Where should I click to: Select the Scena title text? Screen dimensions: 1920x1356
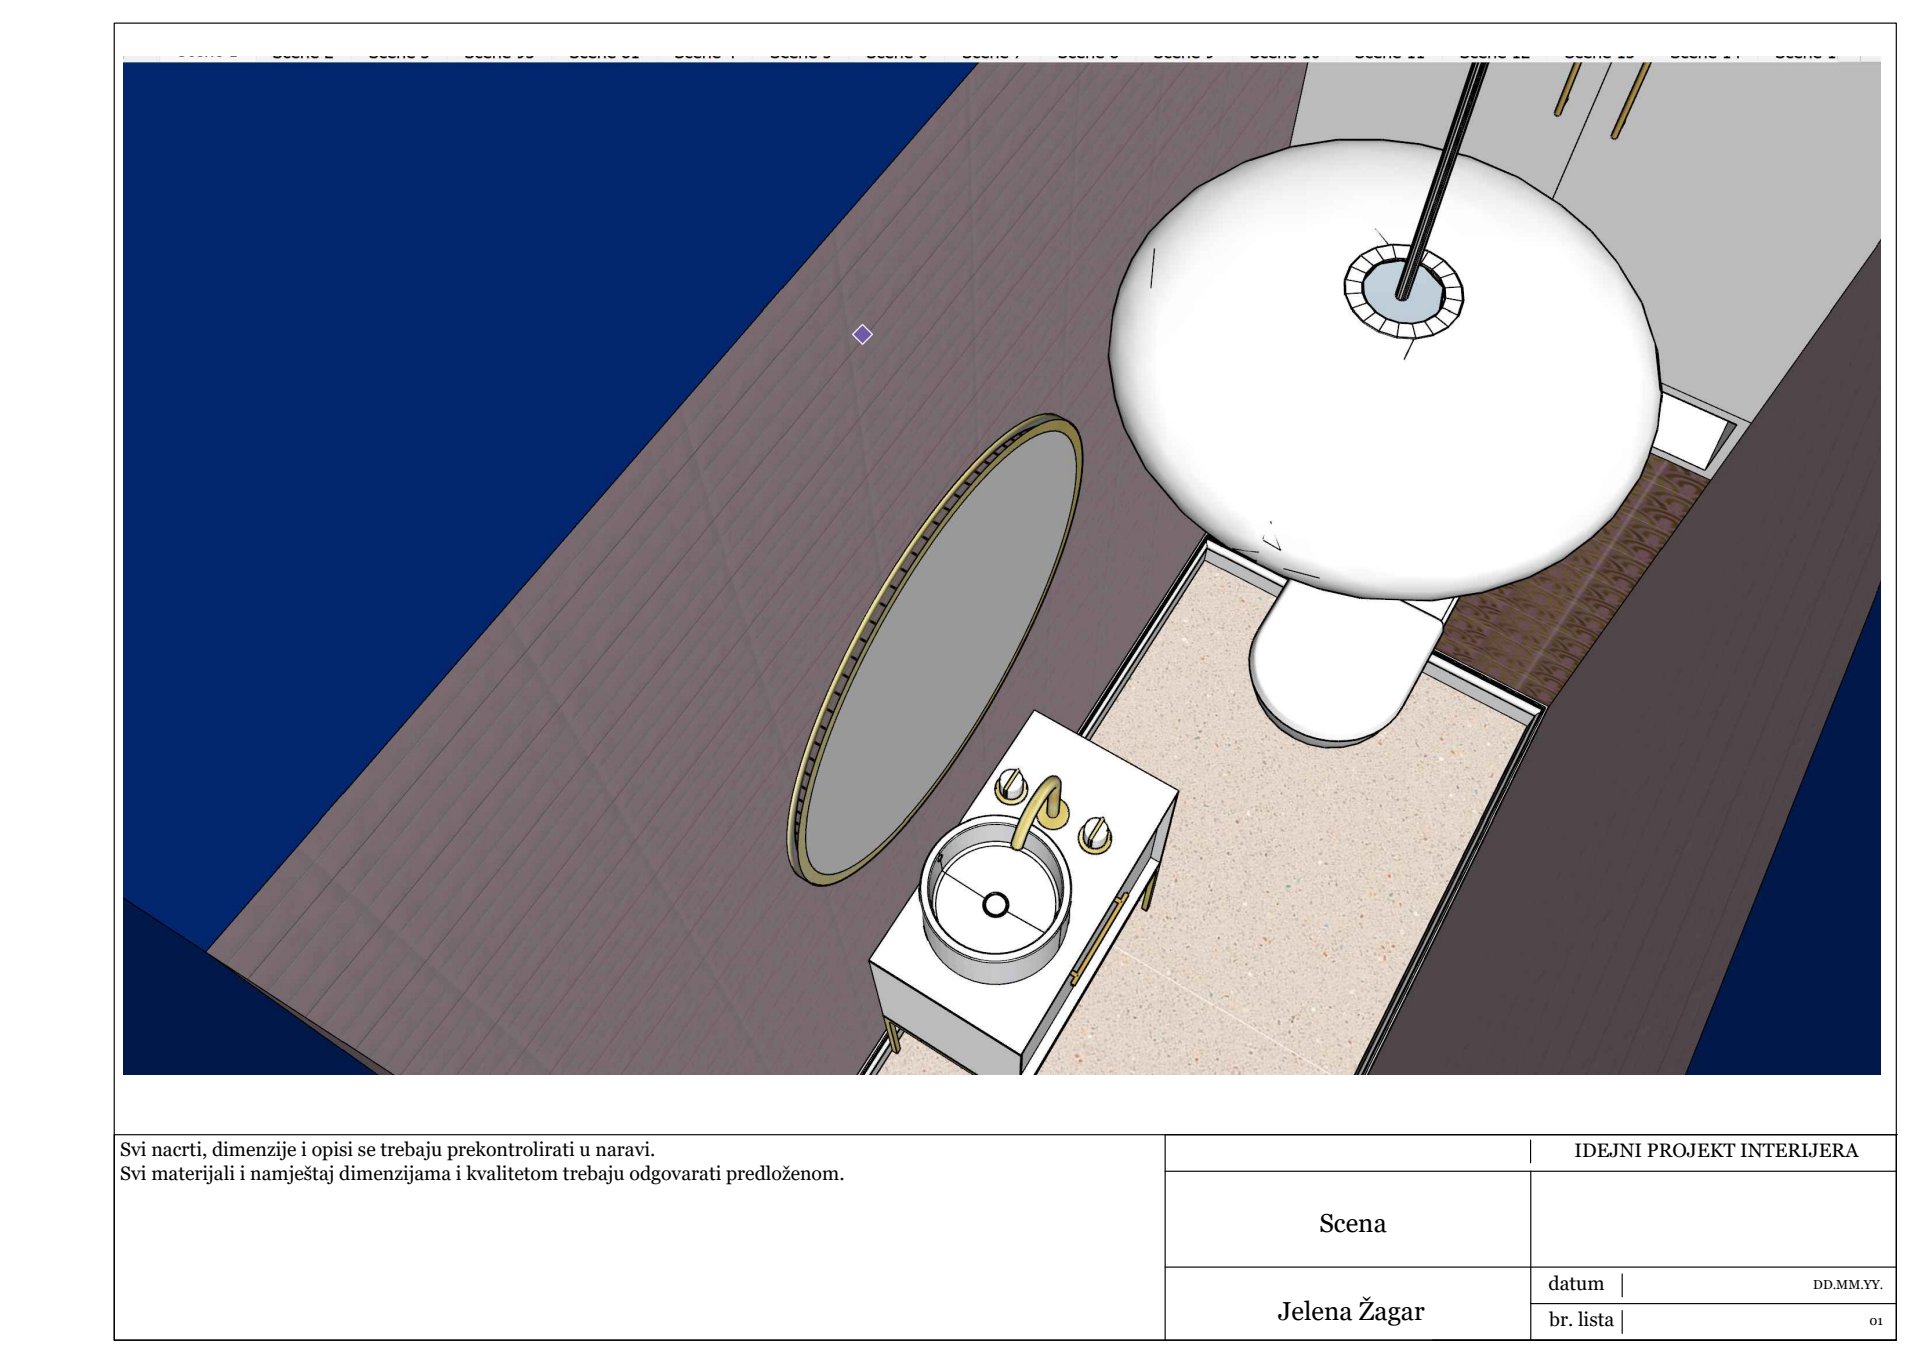click(1351, 1223)
